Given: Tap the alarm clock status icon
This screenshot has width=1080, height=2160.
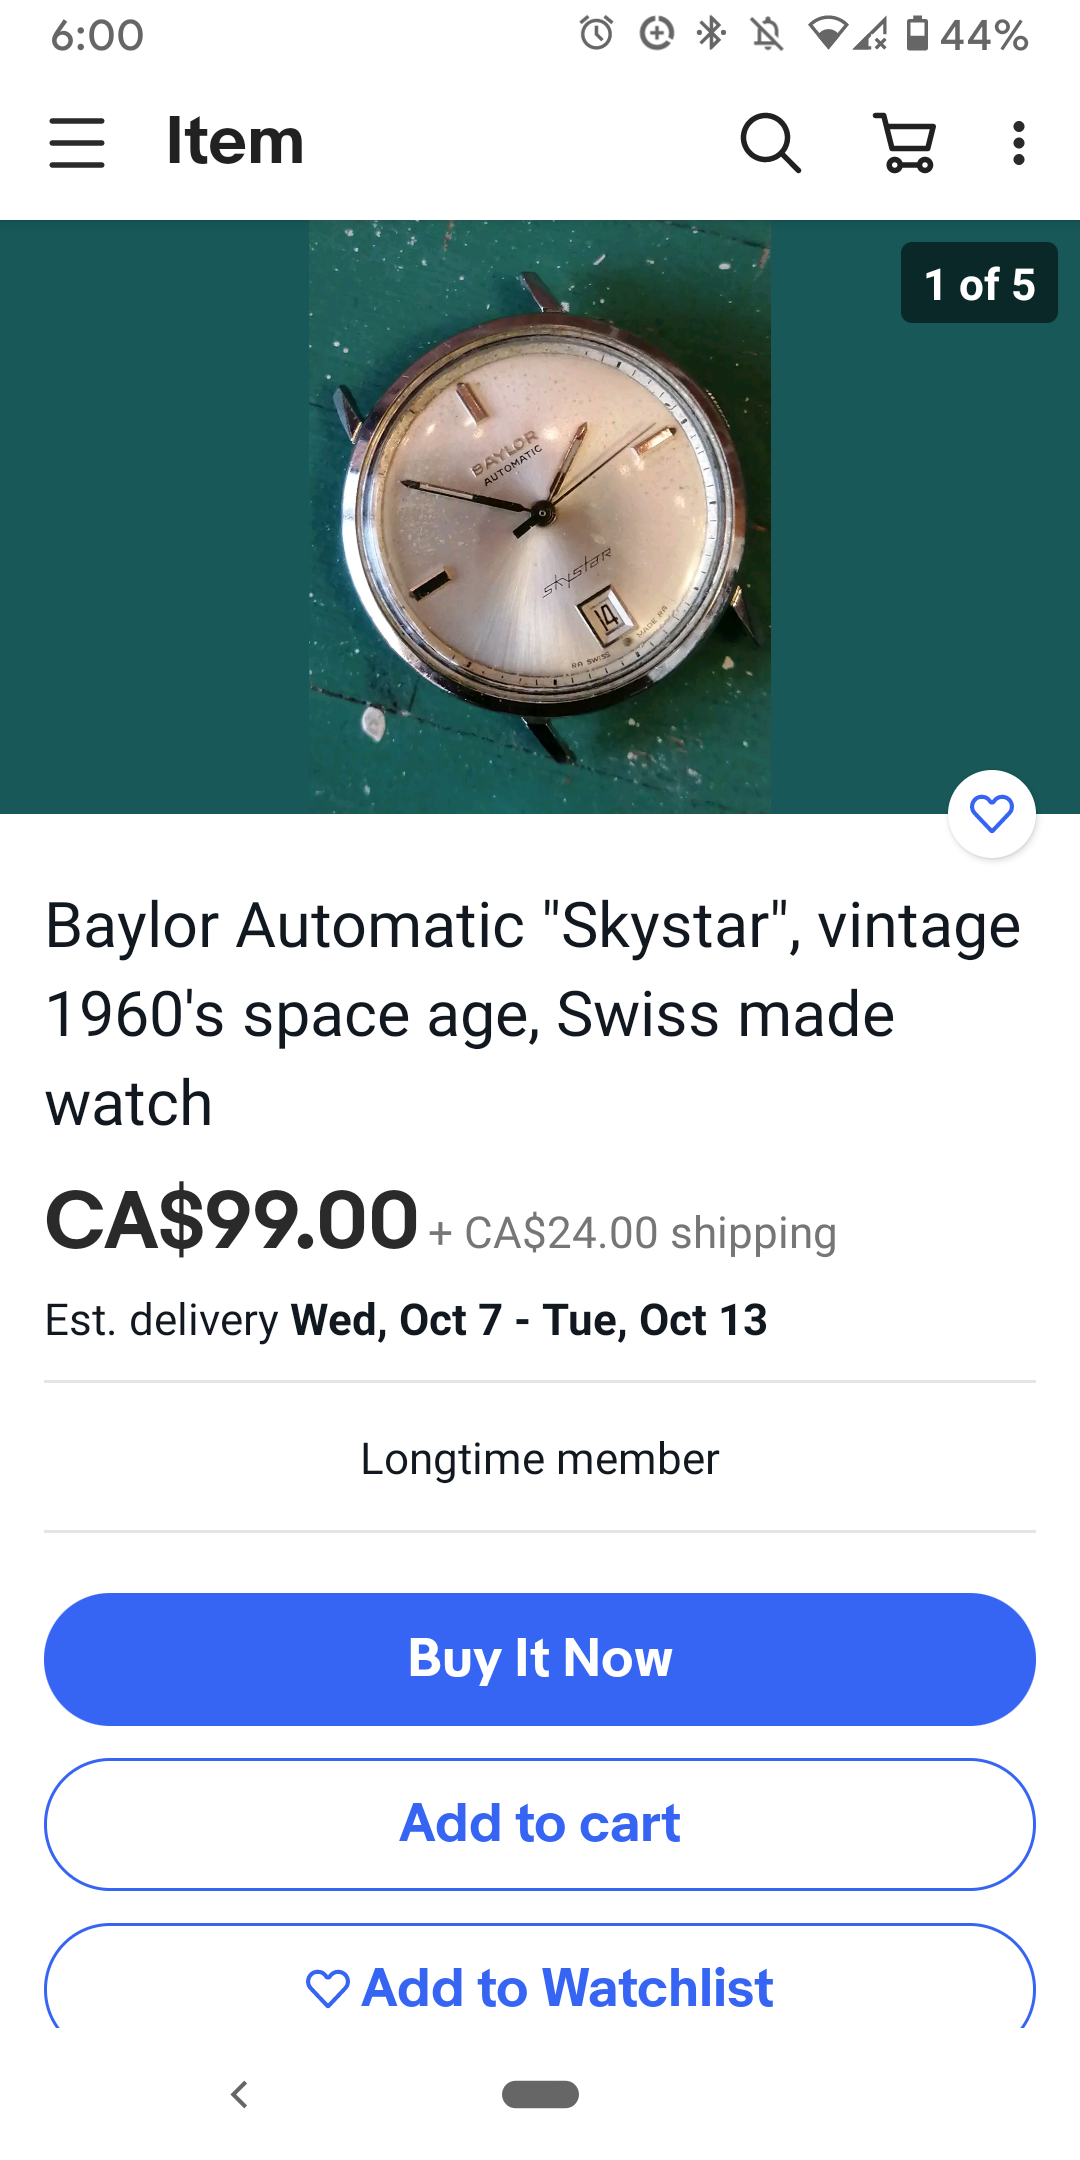Looking at the screenshot, I should (597, 34).
